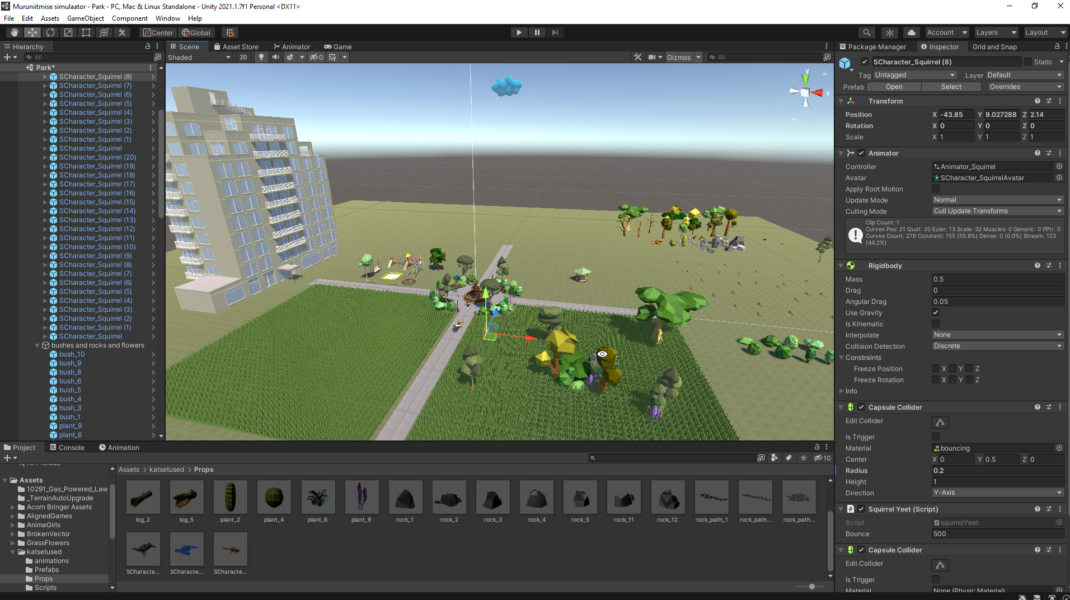Image resolution: width=1070 pixels, height=600 pixels.
Task: Tick the Static checkbox
Action: pyautogui.click(x=1027, y=62)
